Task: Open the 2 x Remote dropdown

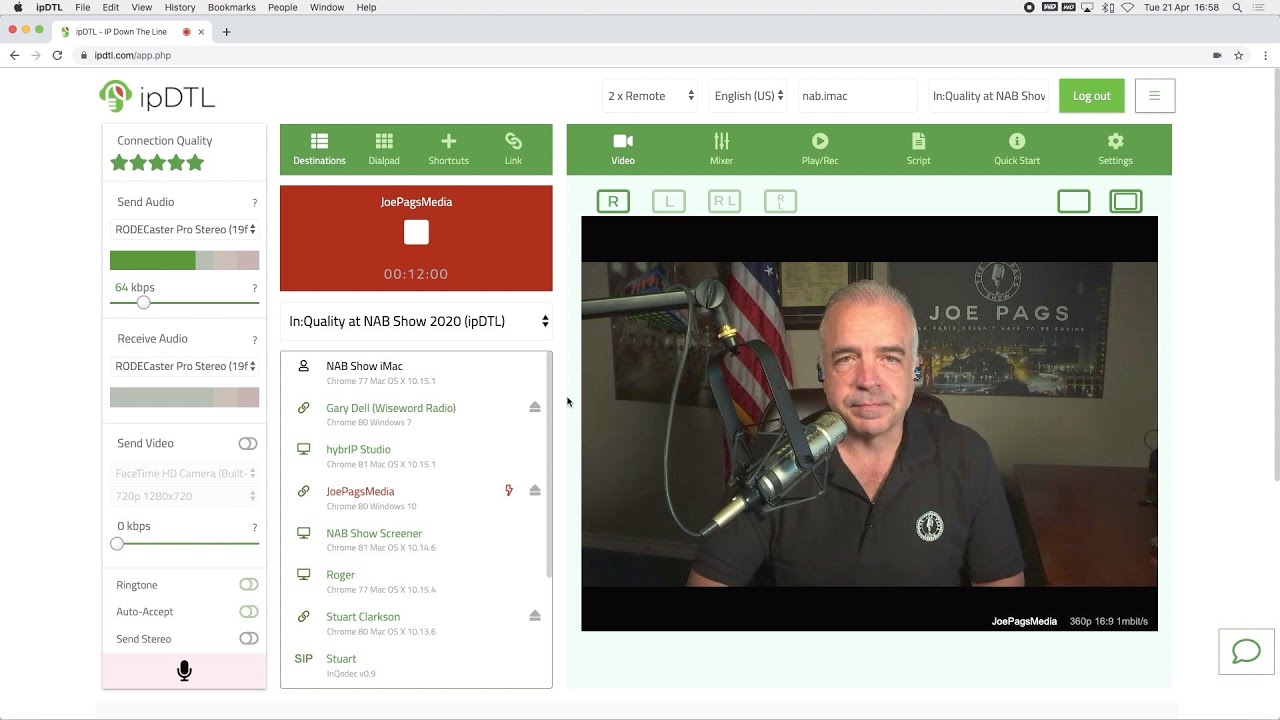Action: click(650, 96)
